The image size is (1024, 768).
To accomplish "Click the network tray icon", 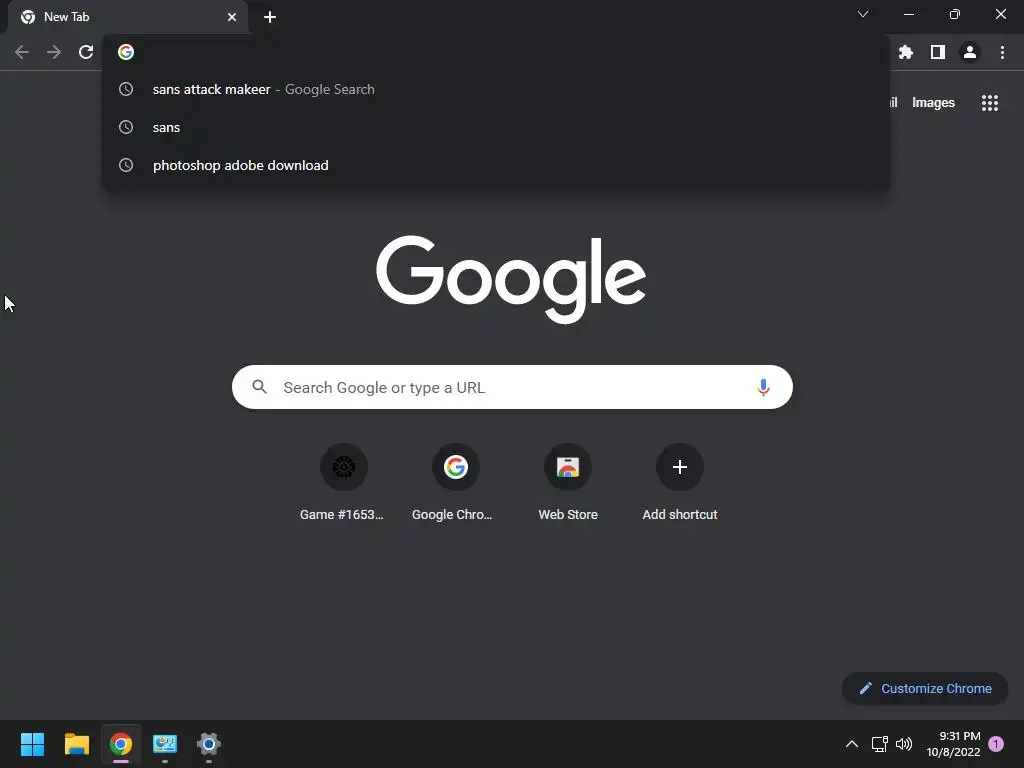I will (x=880, y=744).
